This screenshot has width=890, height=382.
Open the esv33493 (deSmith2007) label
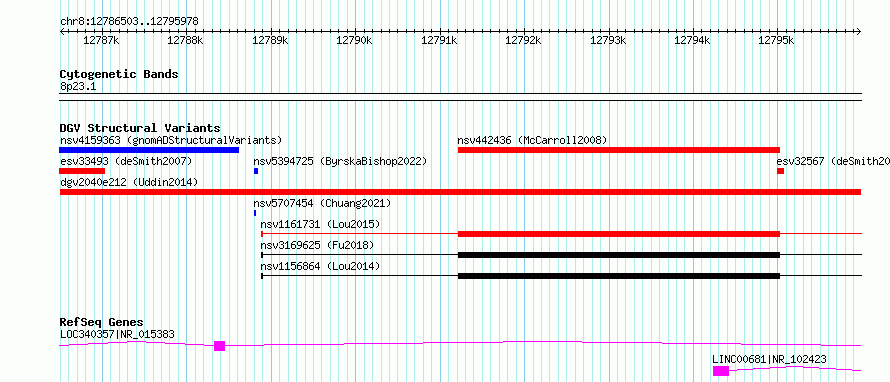126,161
